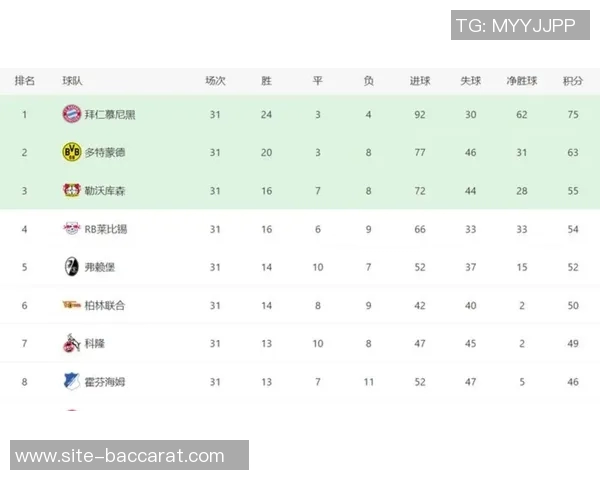Click the Union Berlin club logo
600x480 pixels.
(x=71, y=305)
